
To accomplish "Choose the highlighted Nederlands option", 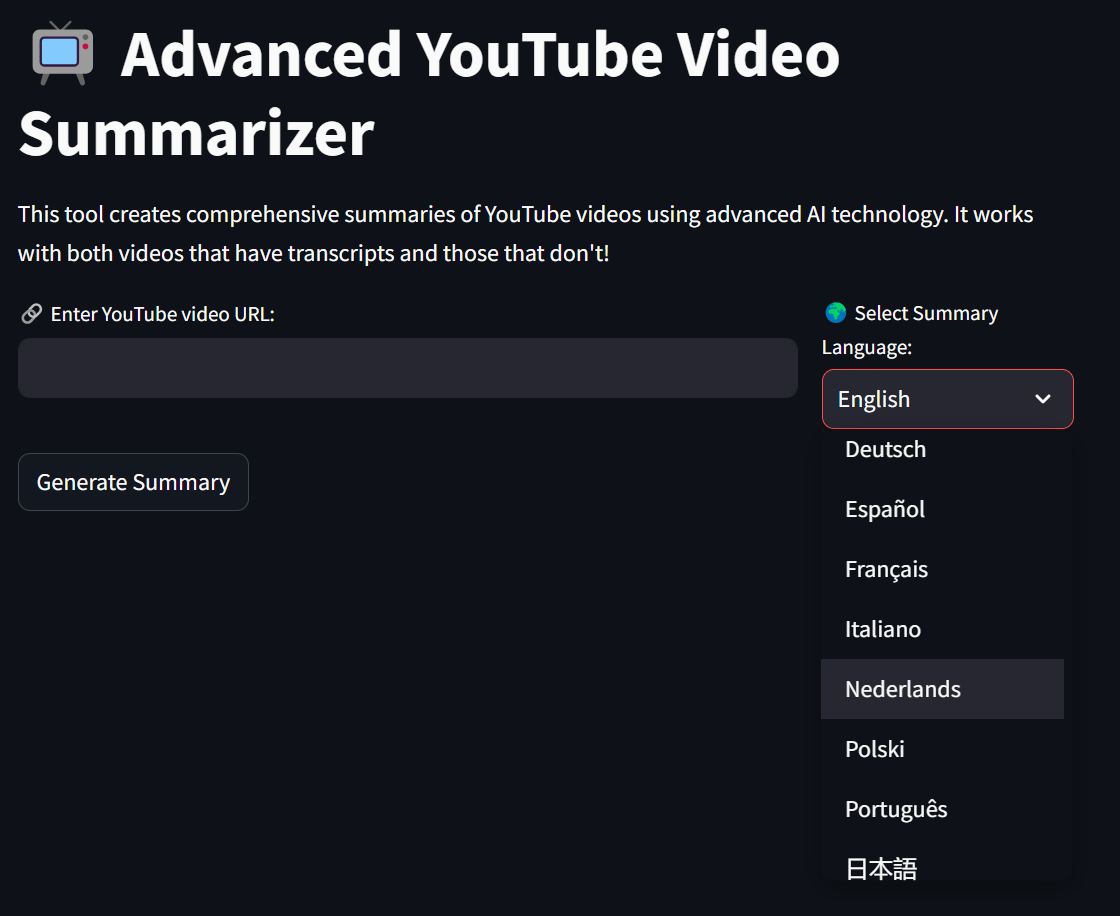I will [903, 690].
